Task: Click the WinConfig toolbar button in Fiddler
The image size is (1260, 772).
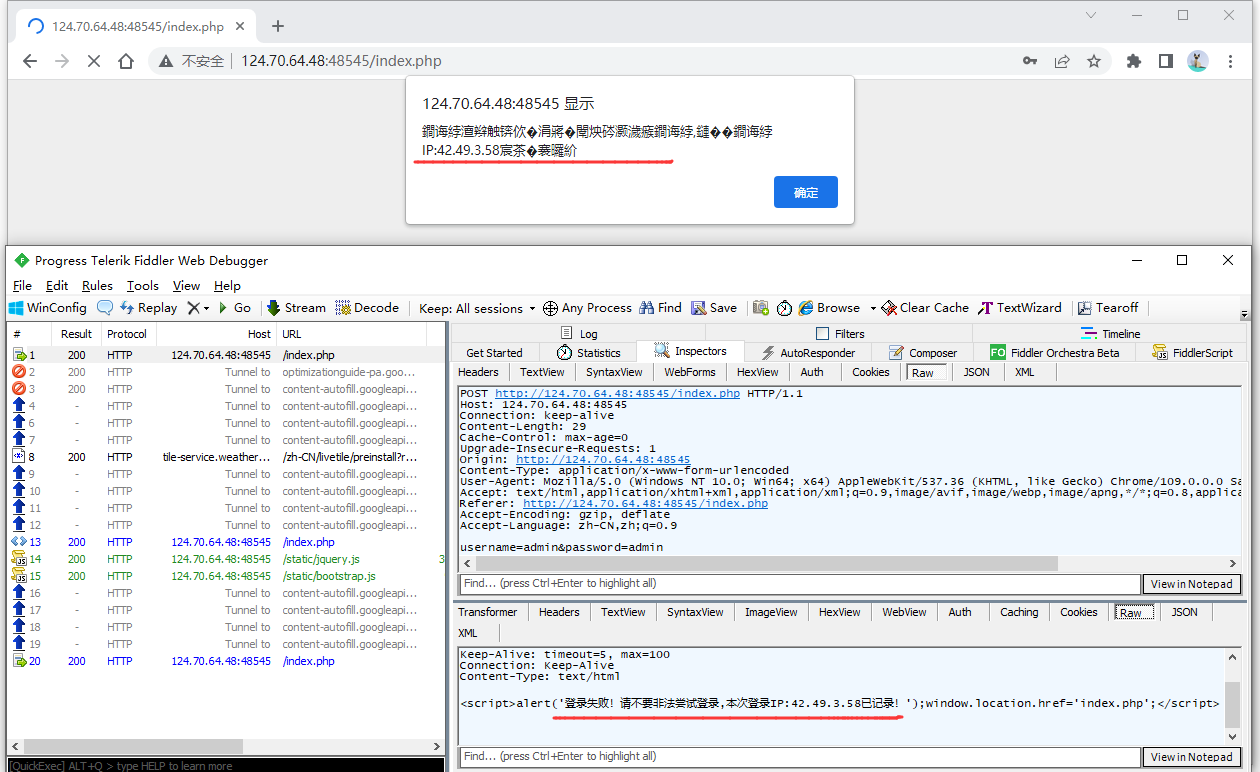Action: 48,308
